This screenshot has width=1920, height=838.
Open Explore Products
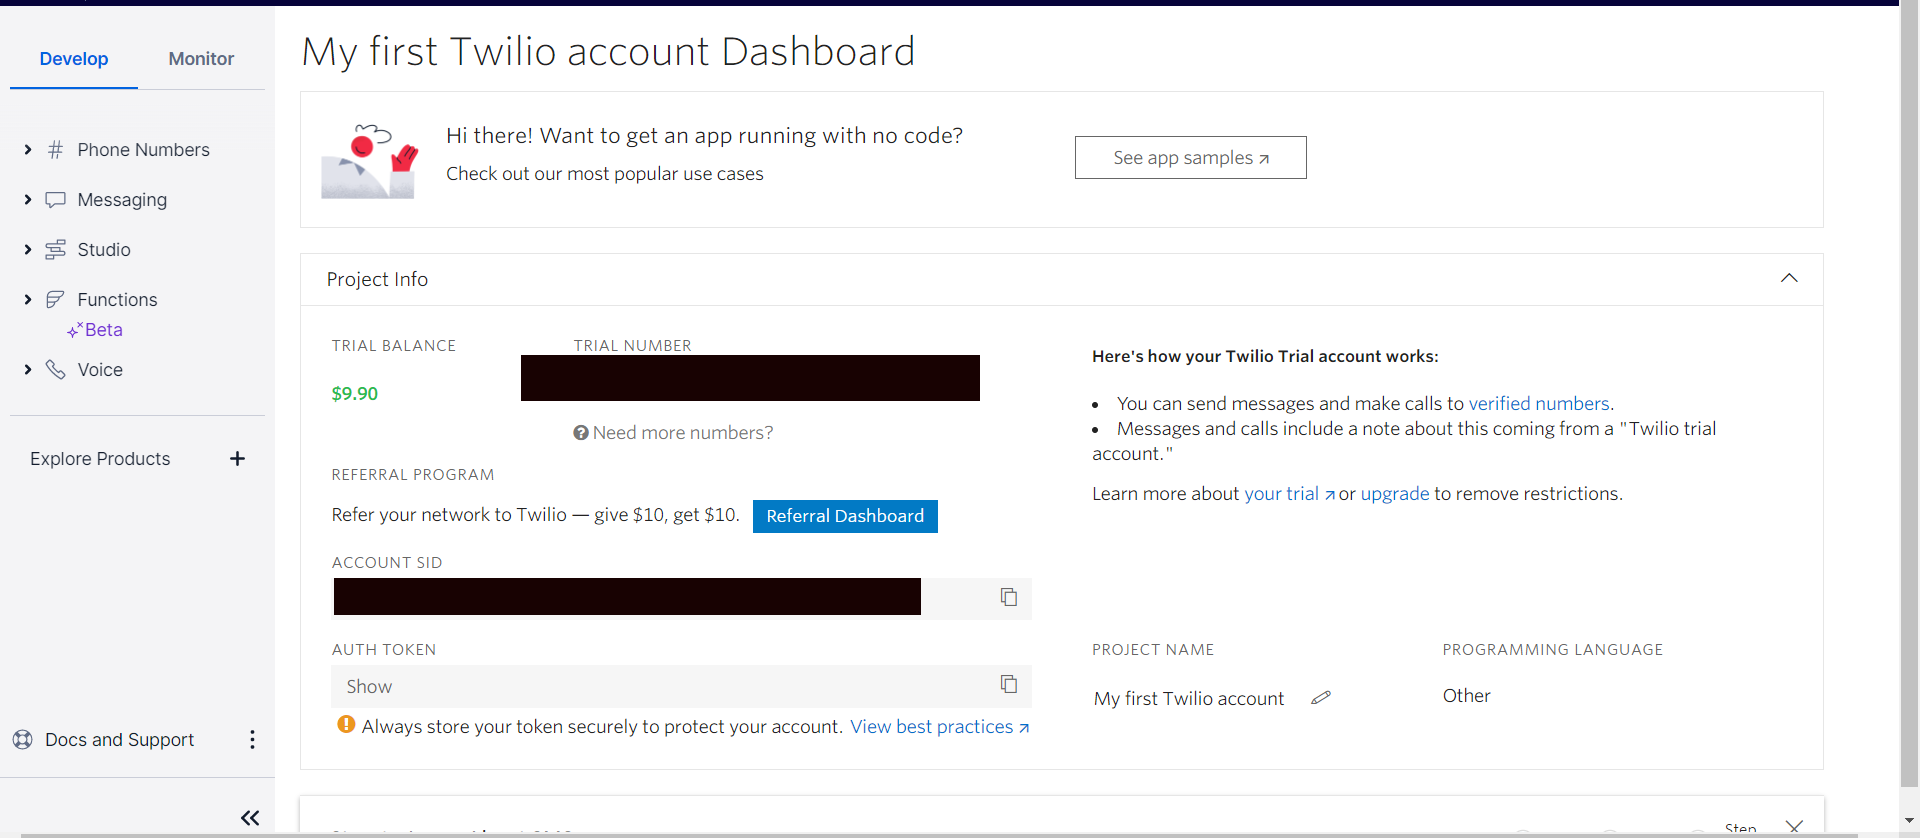pyautogui.click(x=100, y=459)
